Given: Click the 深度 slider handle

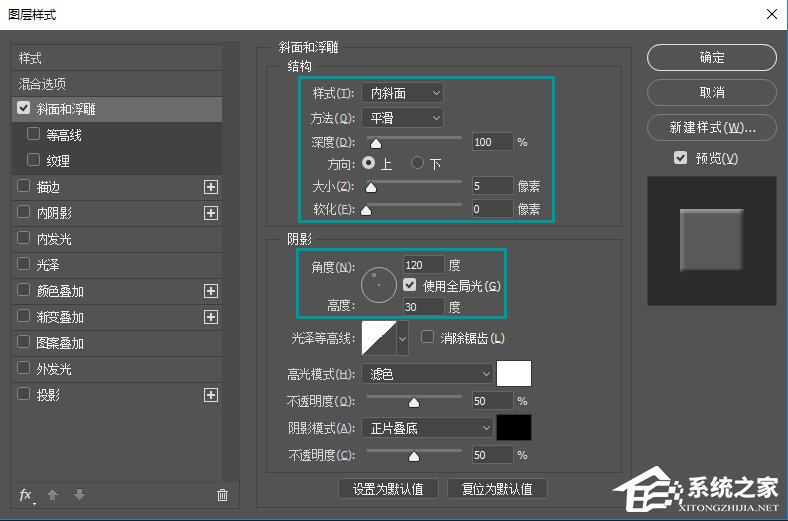Looking at the screenshot, I should coord(375,144).
